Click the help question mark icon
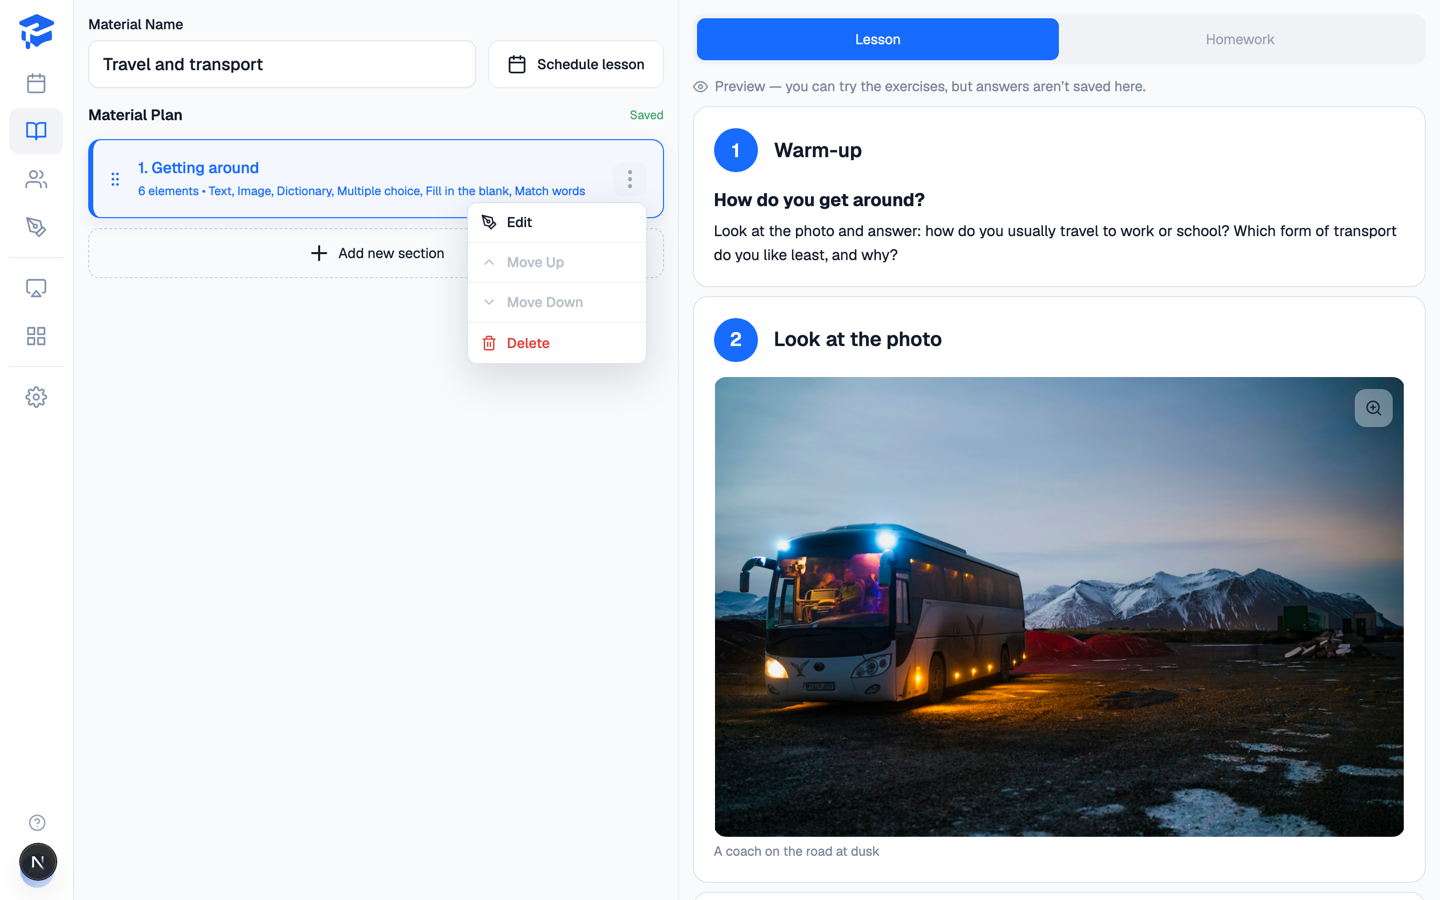 (37, 823)
